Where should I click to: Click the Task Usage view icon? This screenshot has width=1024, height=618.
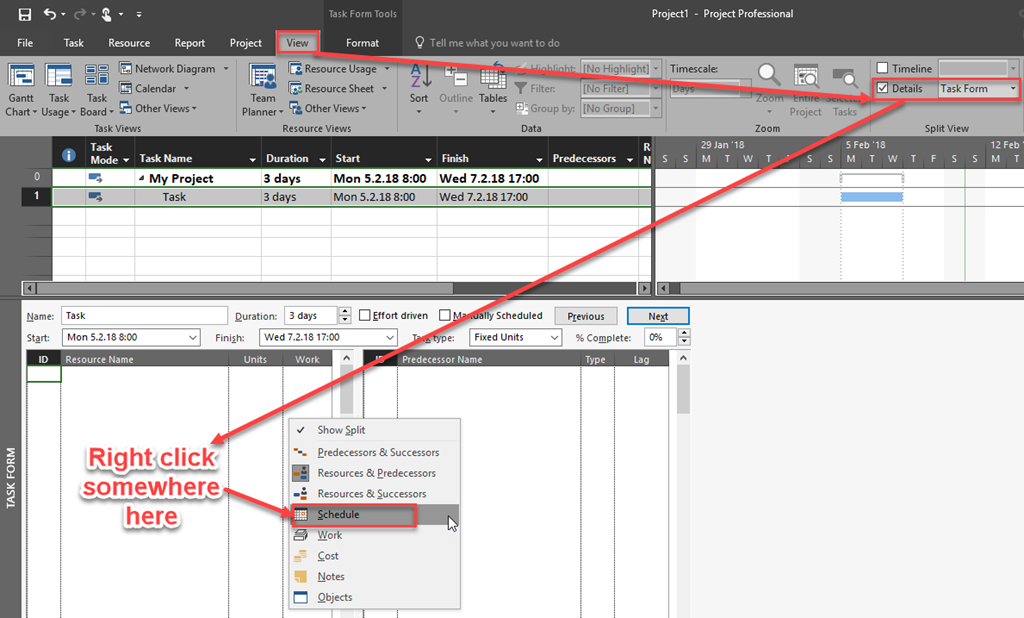tap(59, 78)
